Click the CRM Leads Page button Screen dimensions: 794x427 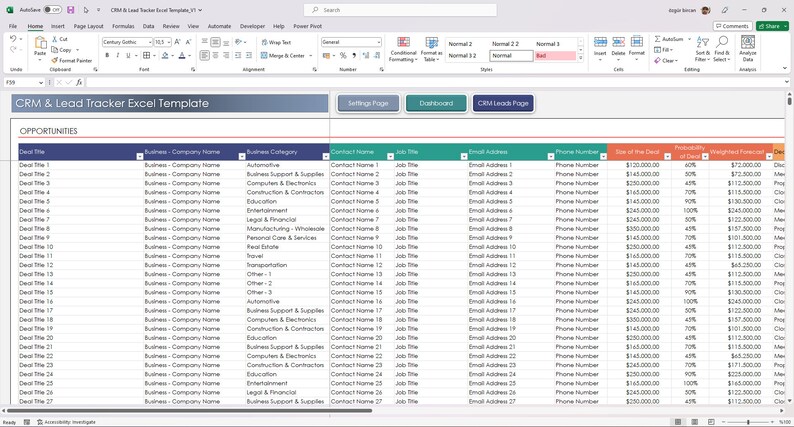(503, 103)
